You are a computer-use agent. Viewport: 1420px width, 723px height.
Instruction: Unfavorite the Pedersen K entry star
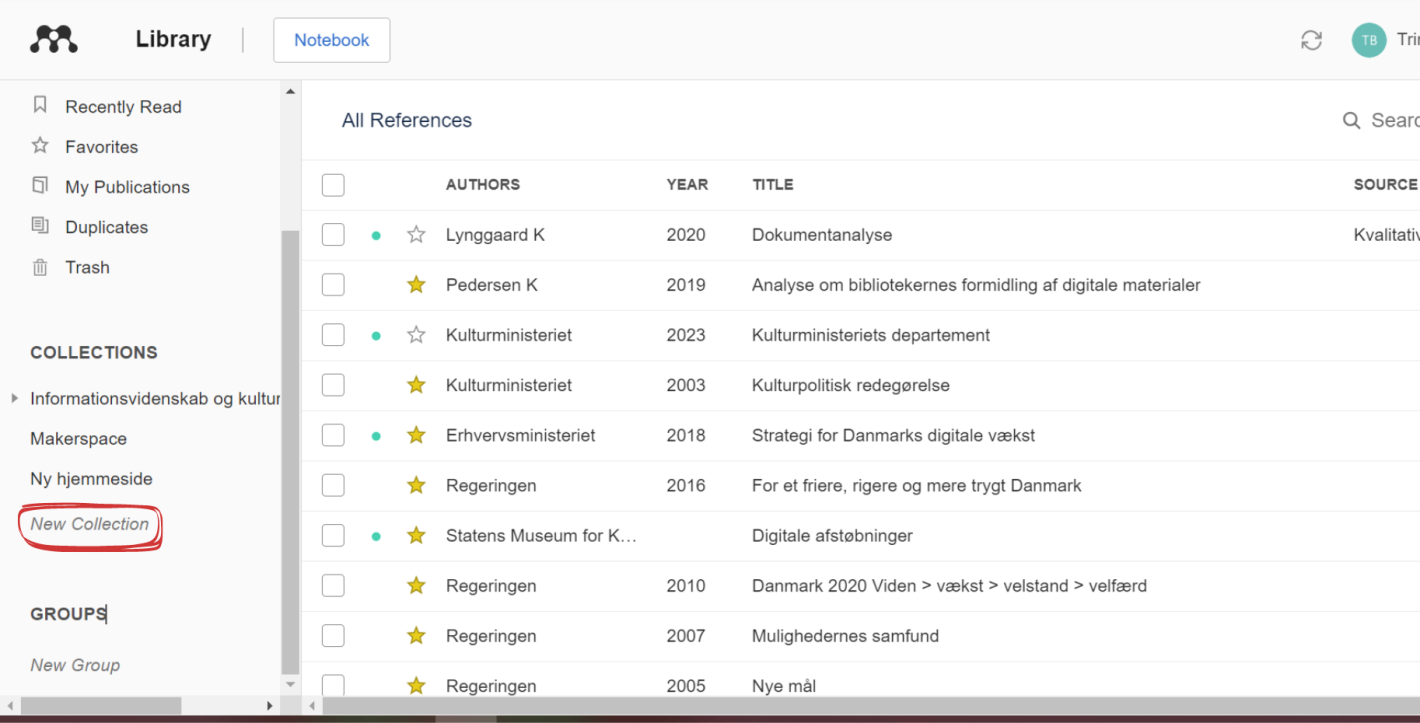pyautogui.click(x=416, y=285)
